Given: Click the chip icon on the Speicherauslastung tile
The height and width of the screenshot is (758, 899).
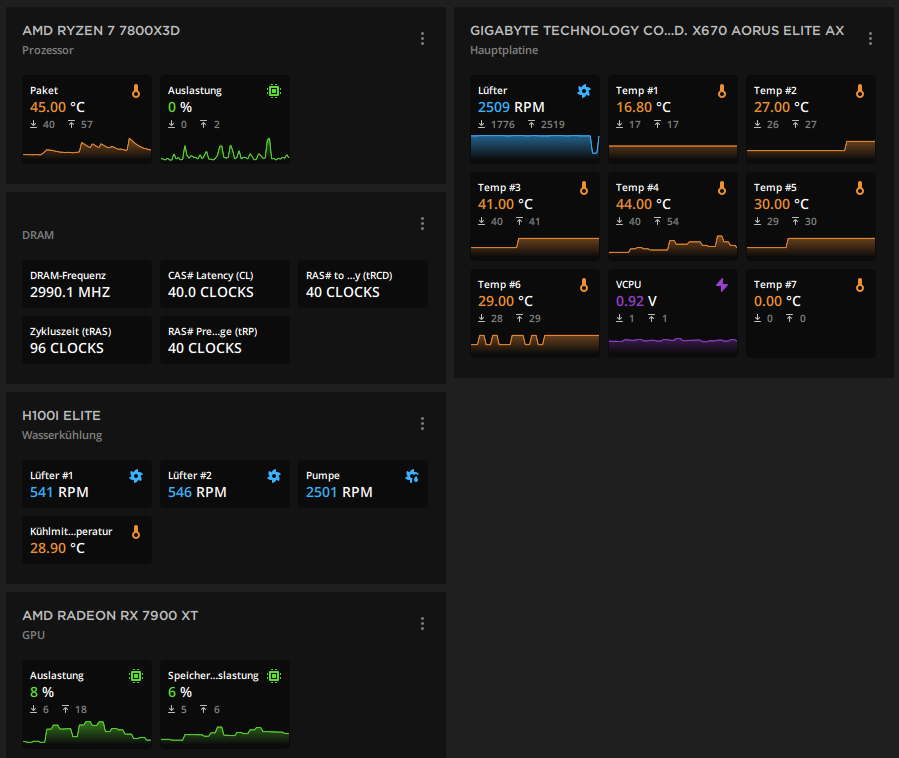Looking at the screenshot, I should click(x=274, y=675).
